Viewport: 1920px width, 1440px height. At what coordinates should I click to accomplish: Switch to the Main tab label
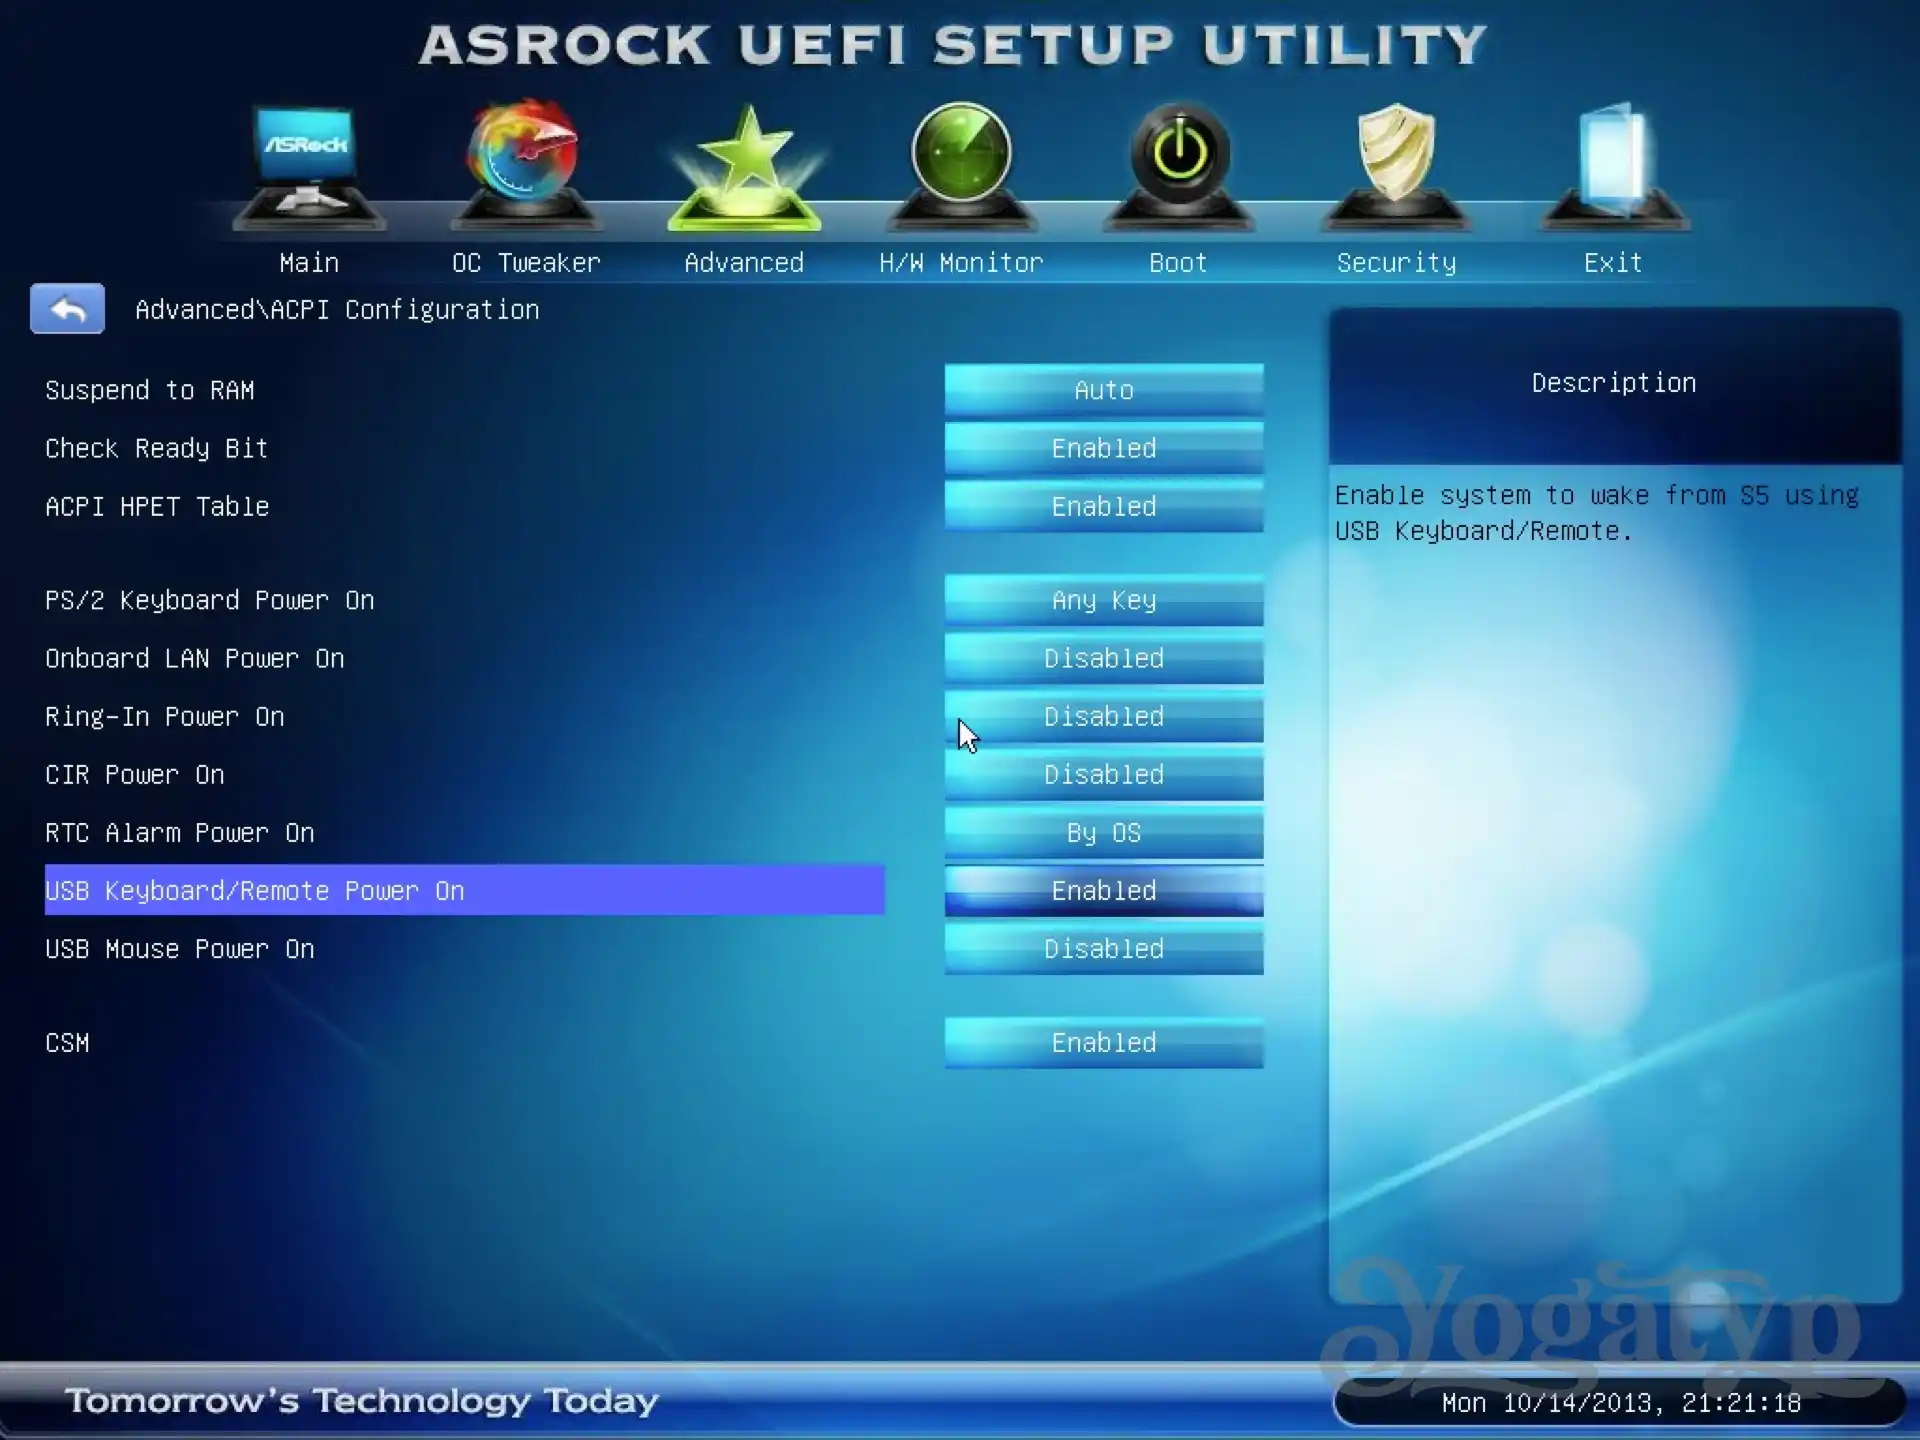[309, 263]
